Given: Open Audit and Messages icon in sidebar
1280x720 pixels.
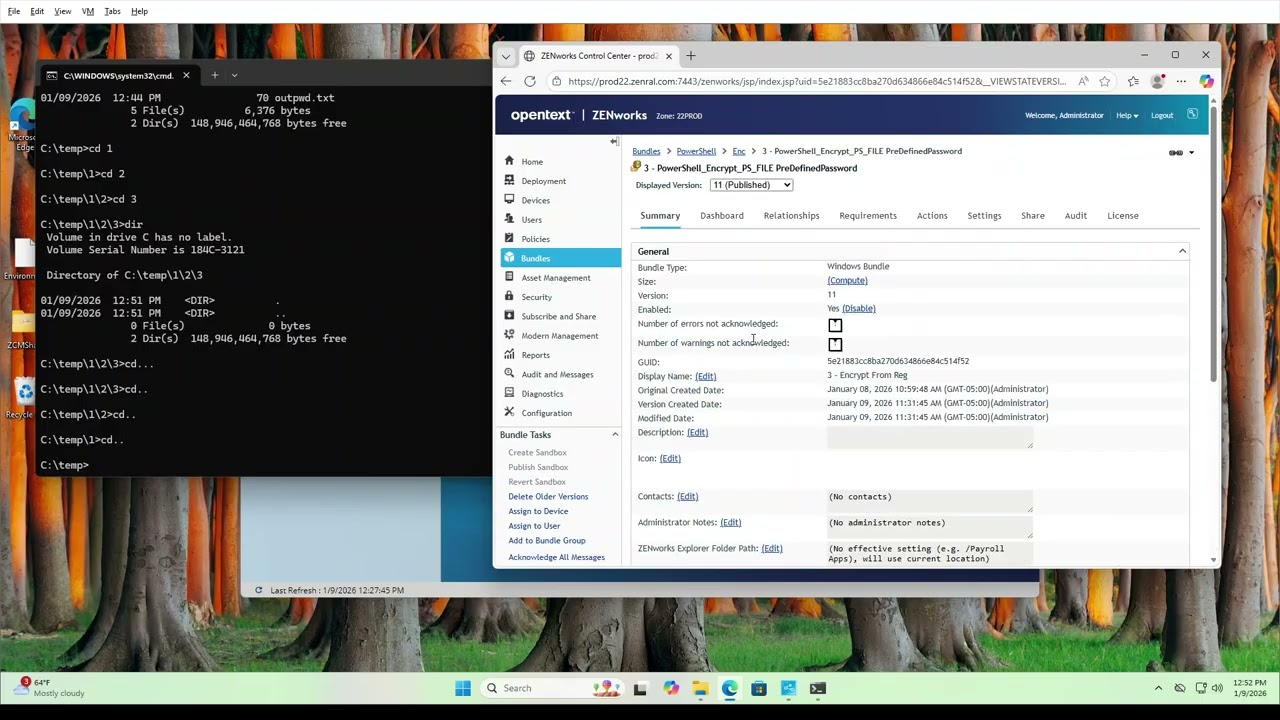Looking at the screenshot, I should click(509, 374).
